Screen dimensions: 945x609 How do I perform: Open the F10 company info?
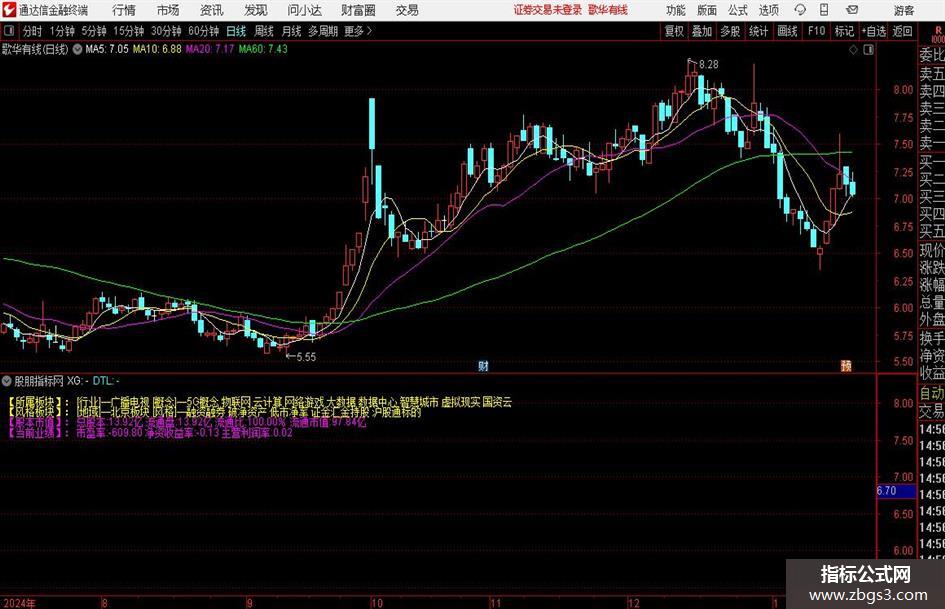click(x=817, y=31)
